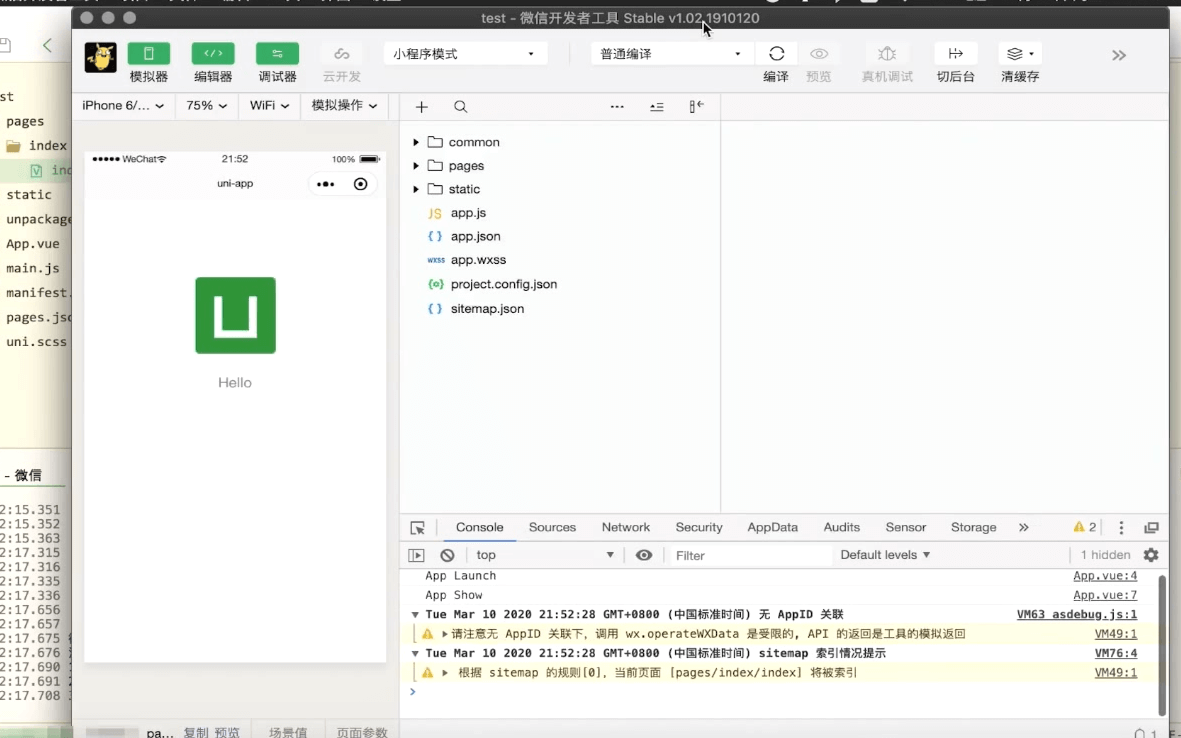Switch to the Console tab

tap(479, 527)
